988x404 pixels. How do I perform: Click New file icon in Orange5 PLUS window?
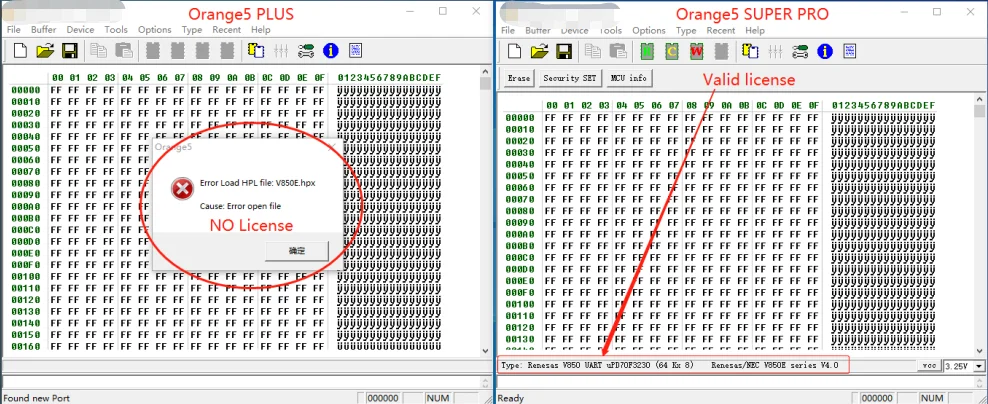21,50
